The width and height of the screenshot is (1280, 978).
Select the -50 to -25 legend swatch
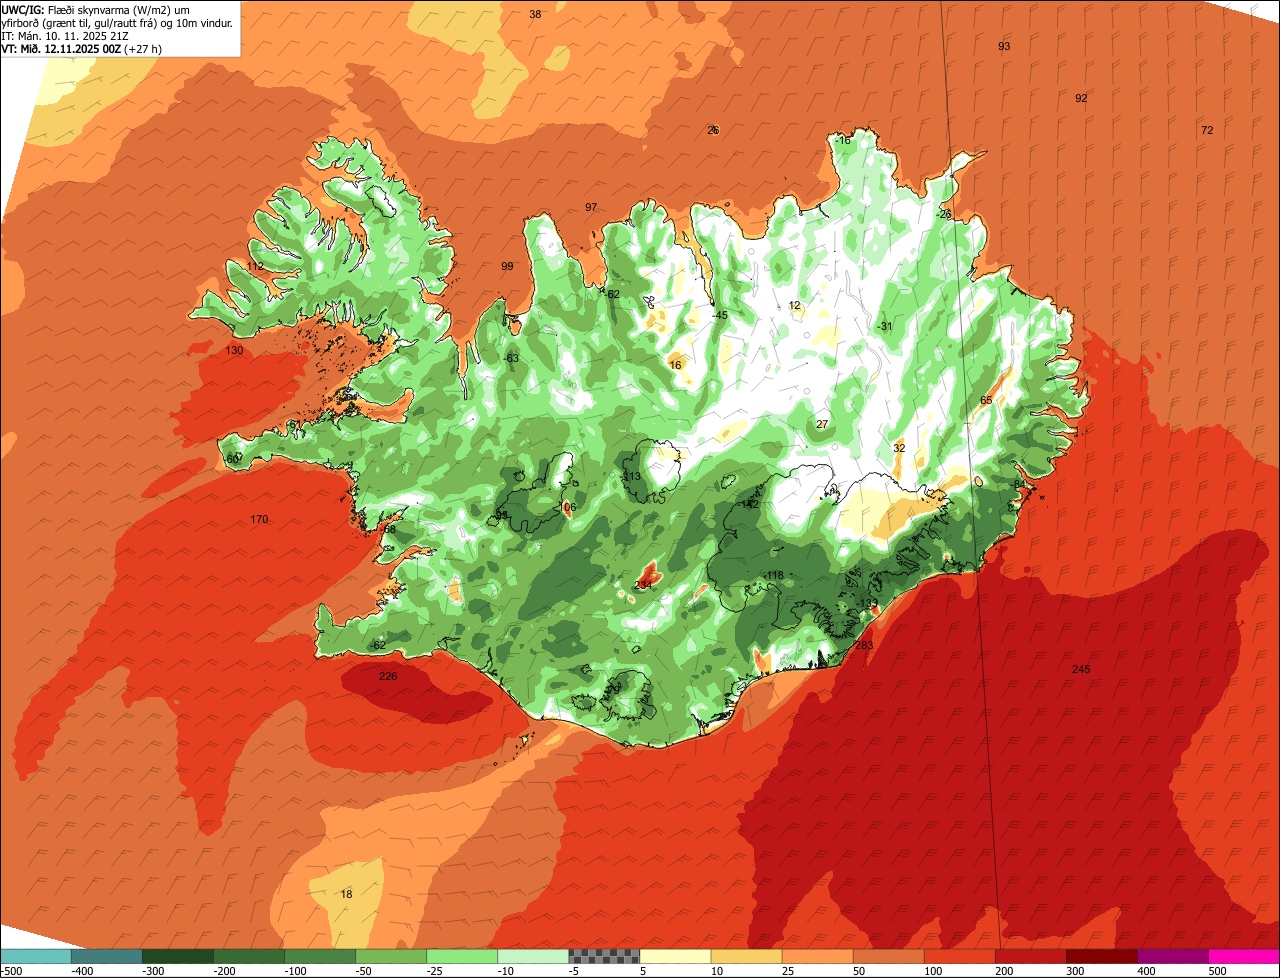point(390,956)
